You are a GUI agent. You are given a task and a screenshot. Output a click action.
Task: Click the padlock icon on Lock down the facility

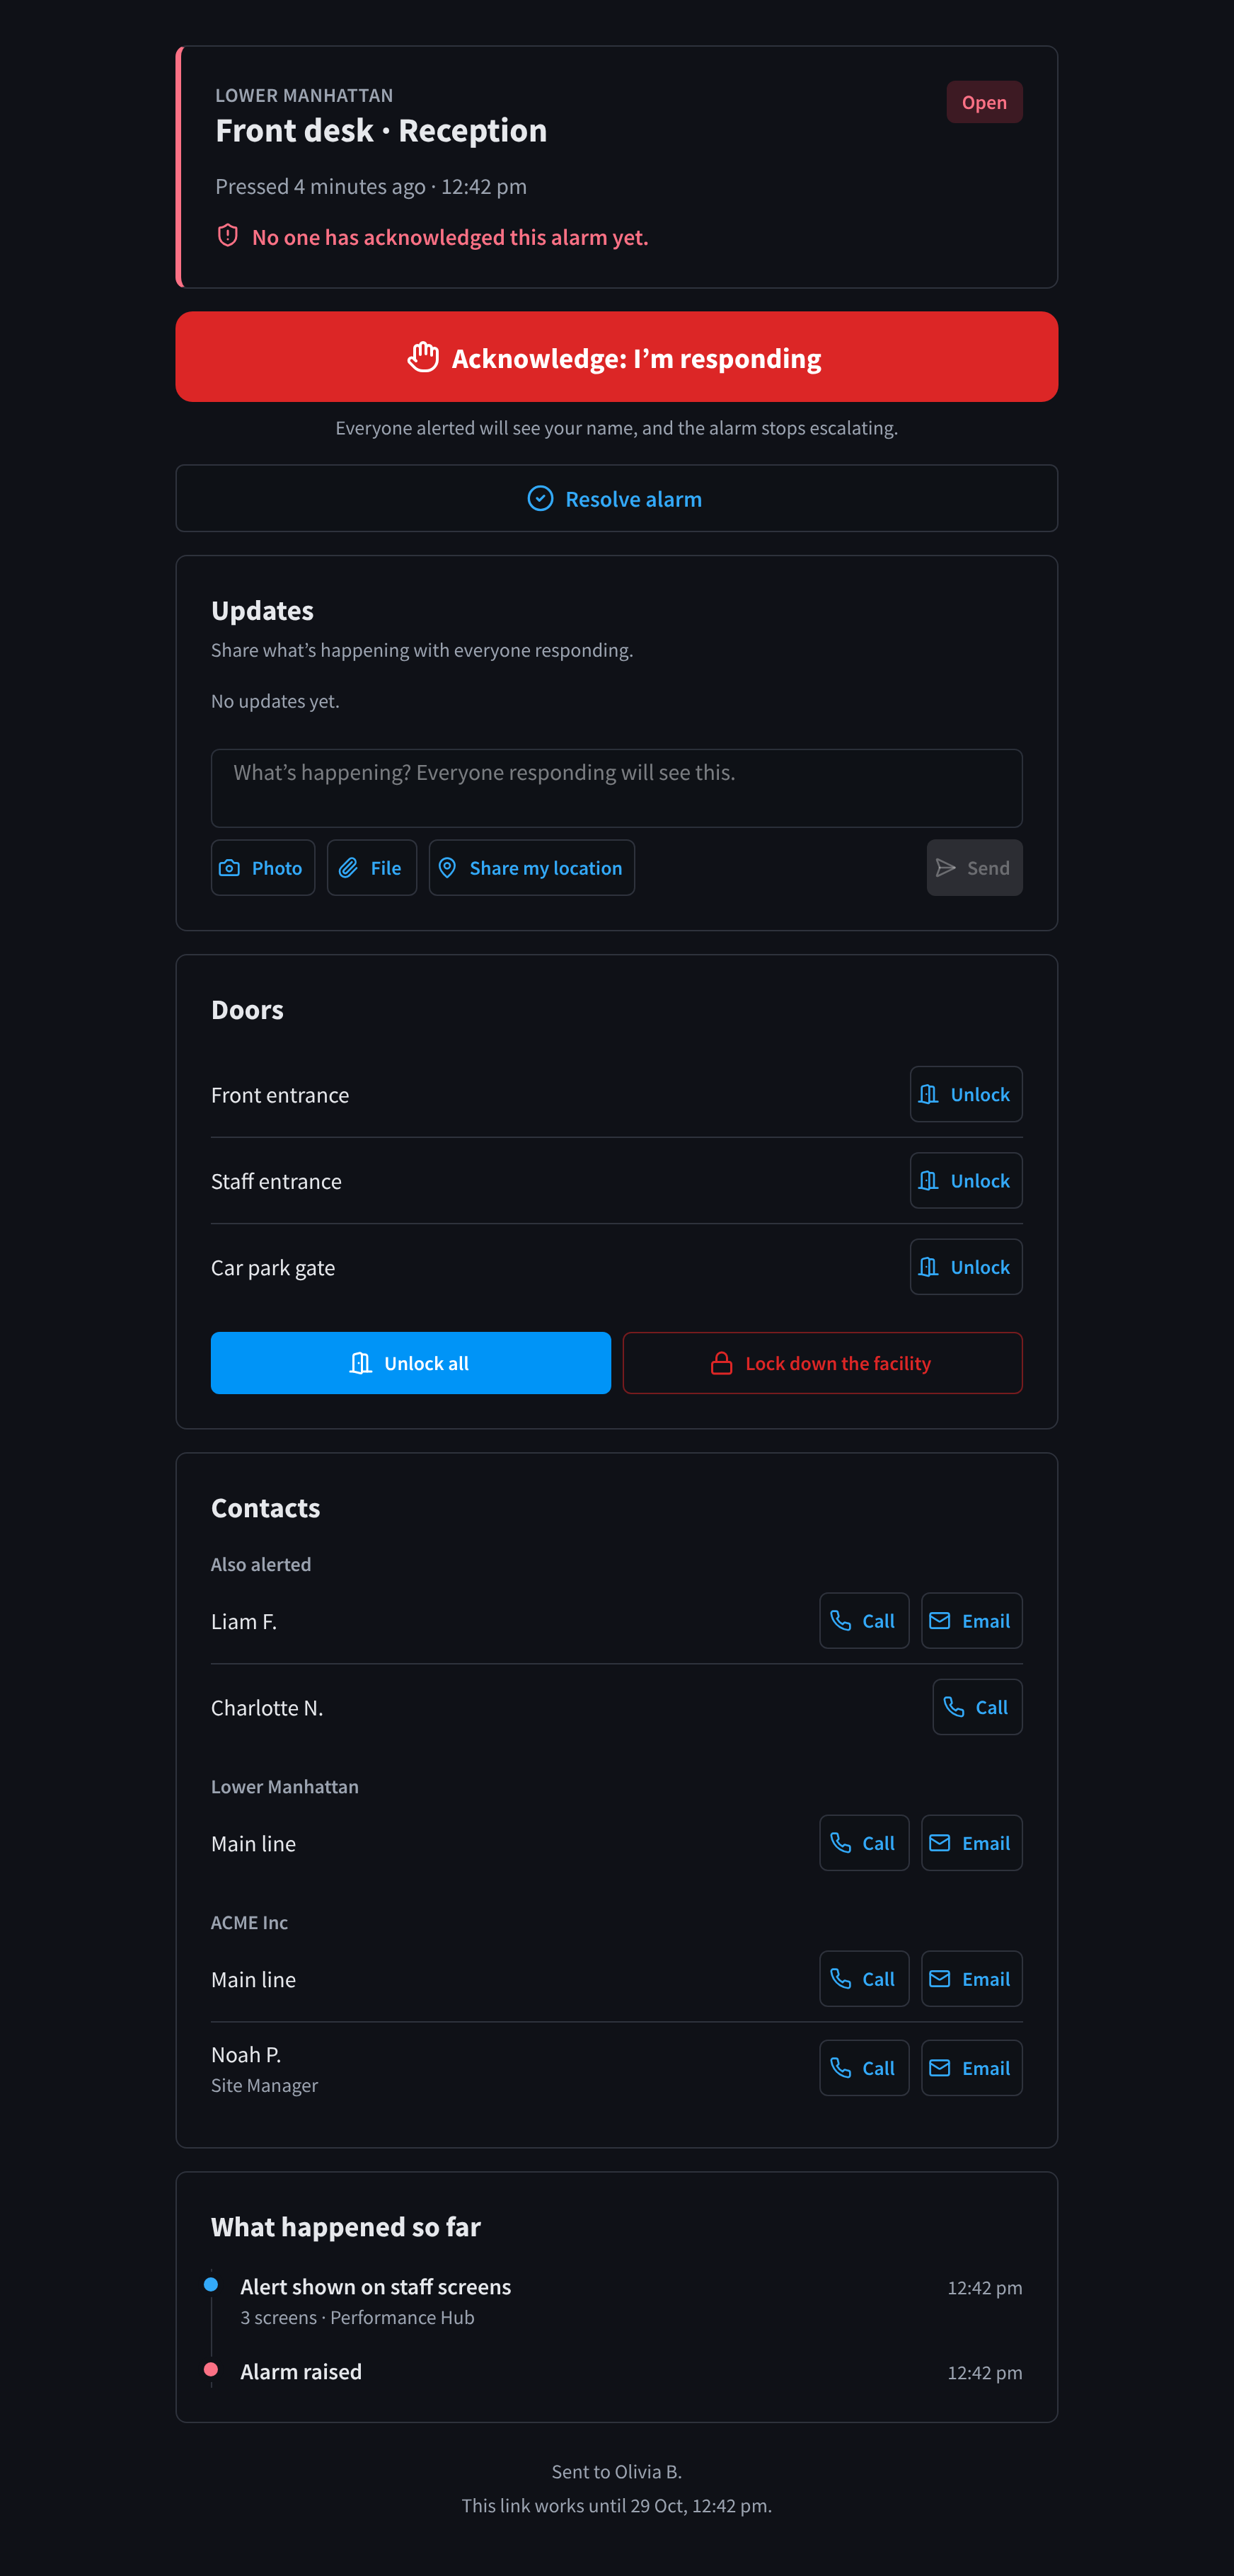(721, 1363)
